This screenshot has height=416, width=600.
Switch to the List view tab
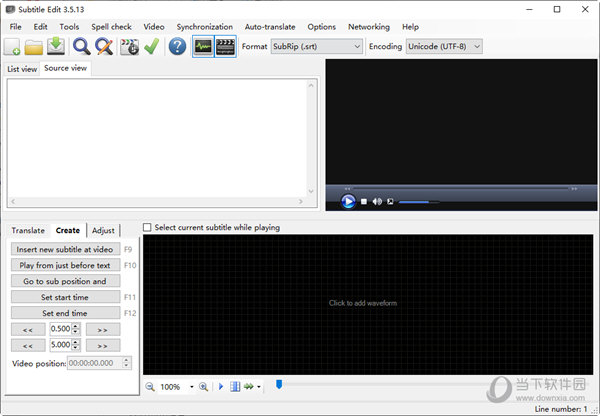pyautogui.click(x=22, y=69)
